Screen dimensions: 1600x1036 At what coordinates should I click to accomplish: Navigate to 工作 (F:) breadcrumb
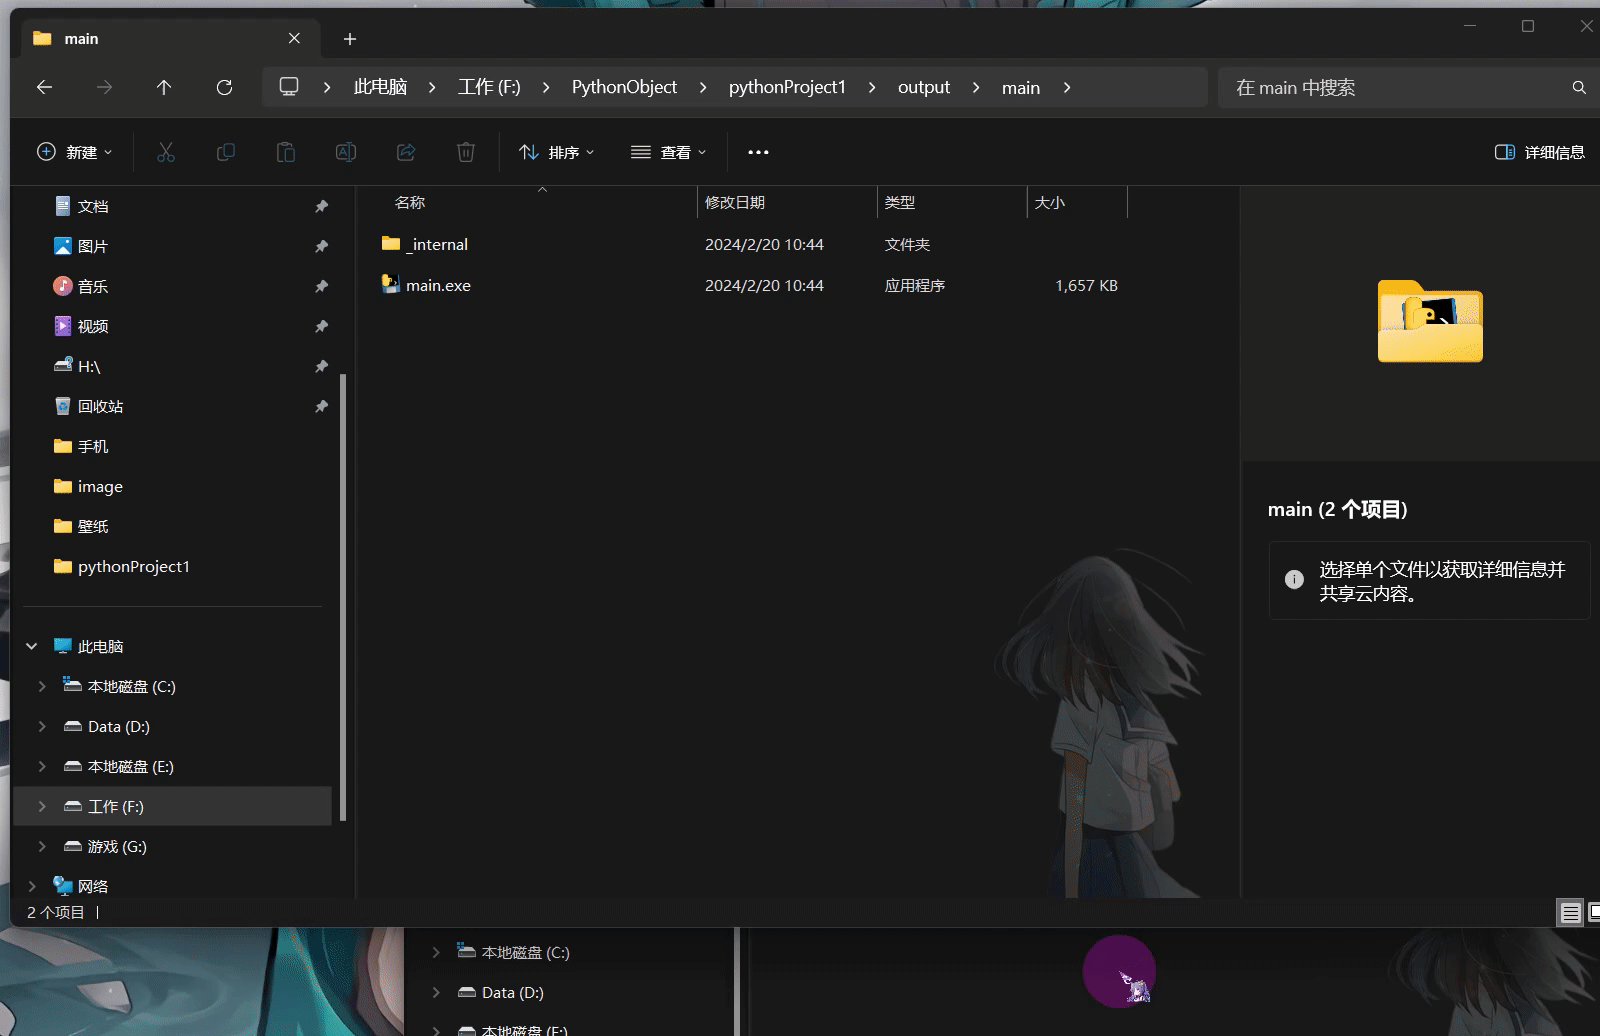[489, 87]
